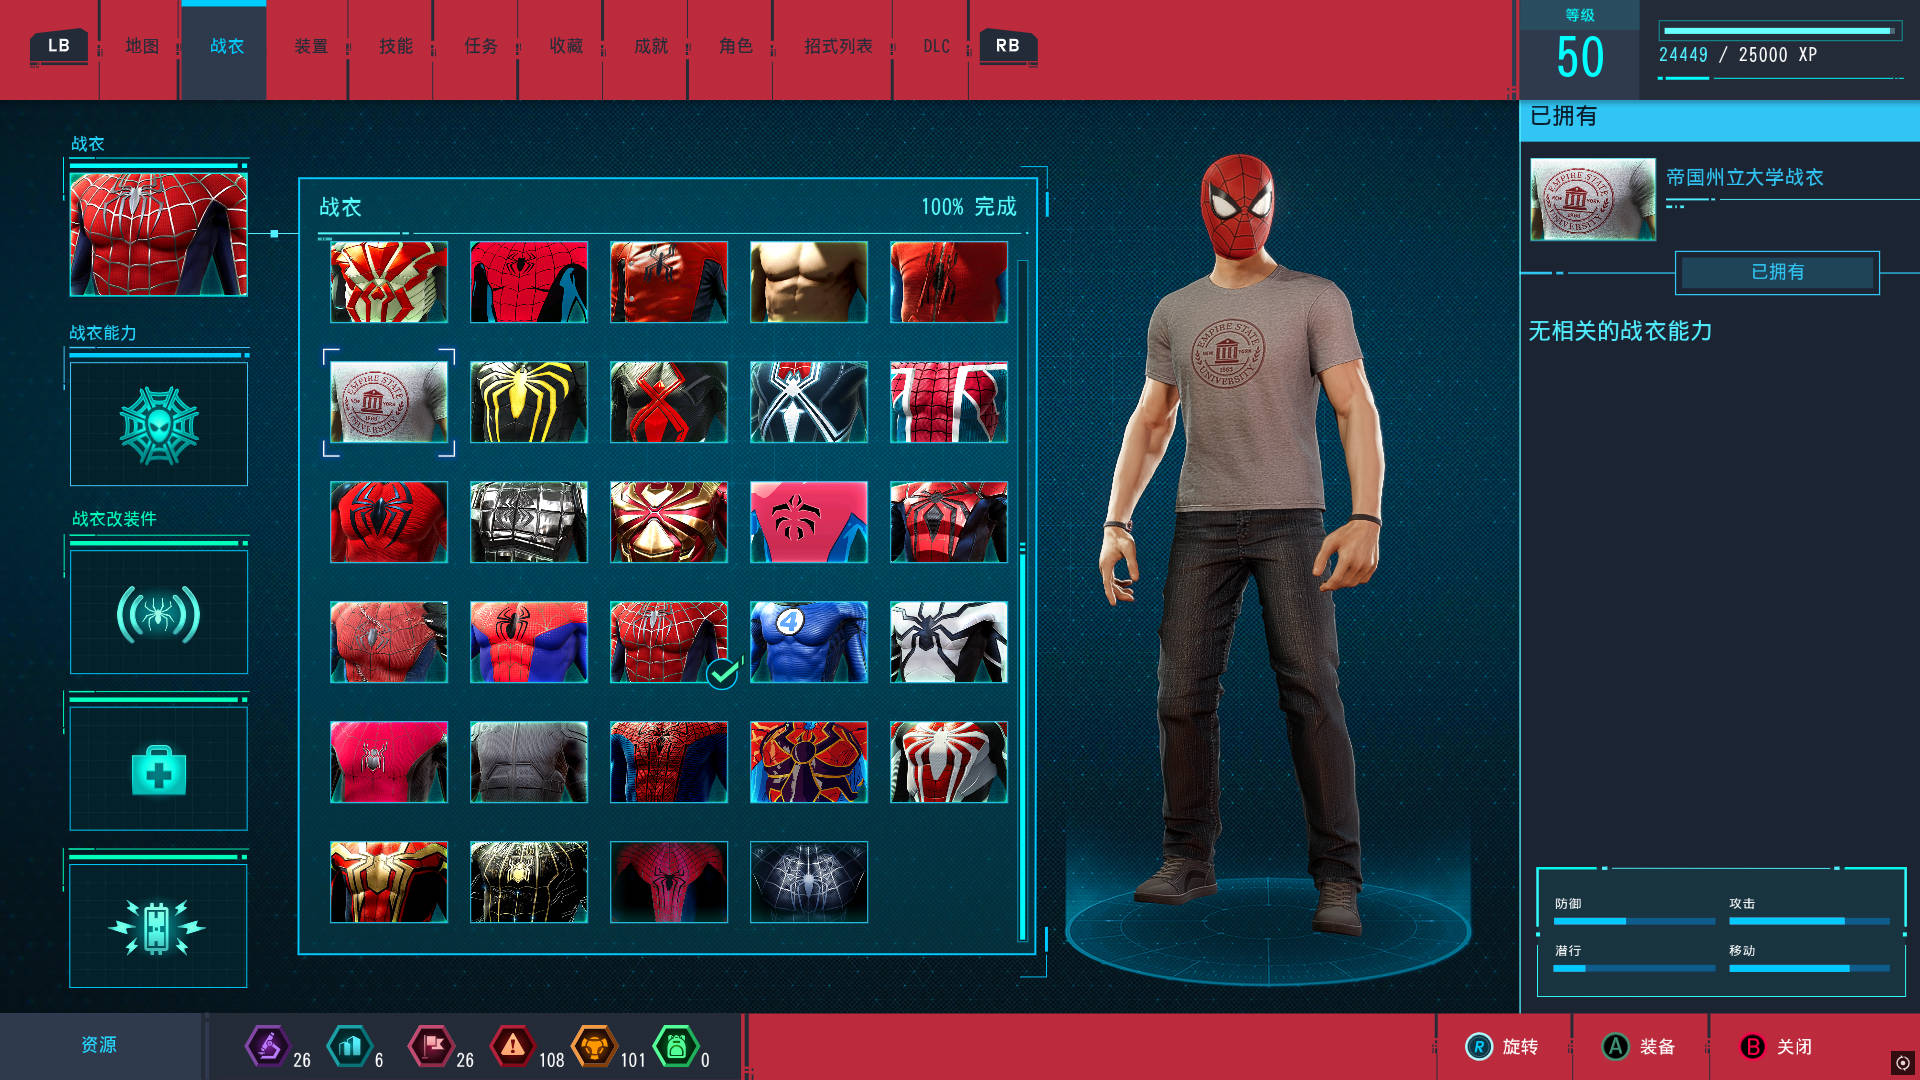Click the XP progress bar

(x=1780, y=31)
